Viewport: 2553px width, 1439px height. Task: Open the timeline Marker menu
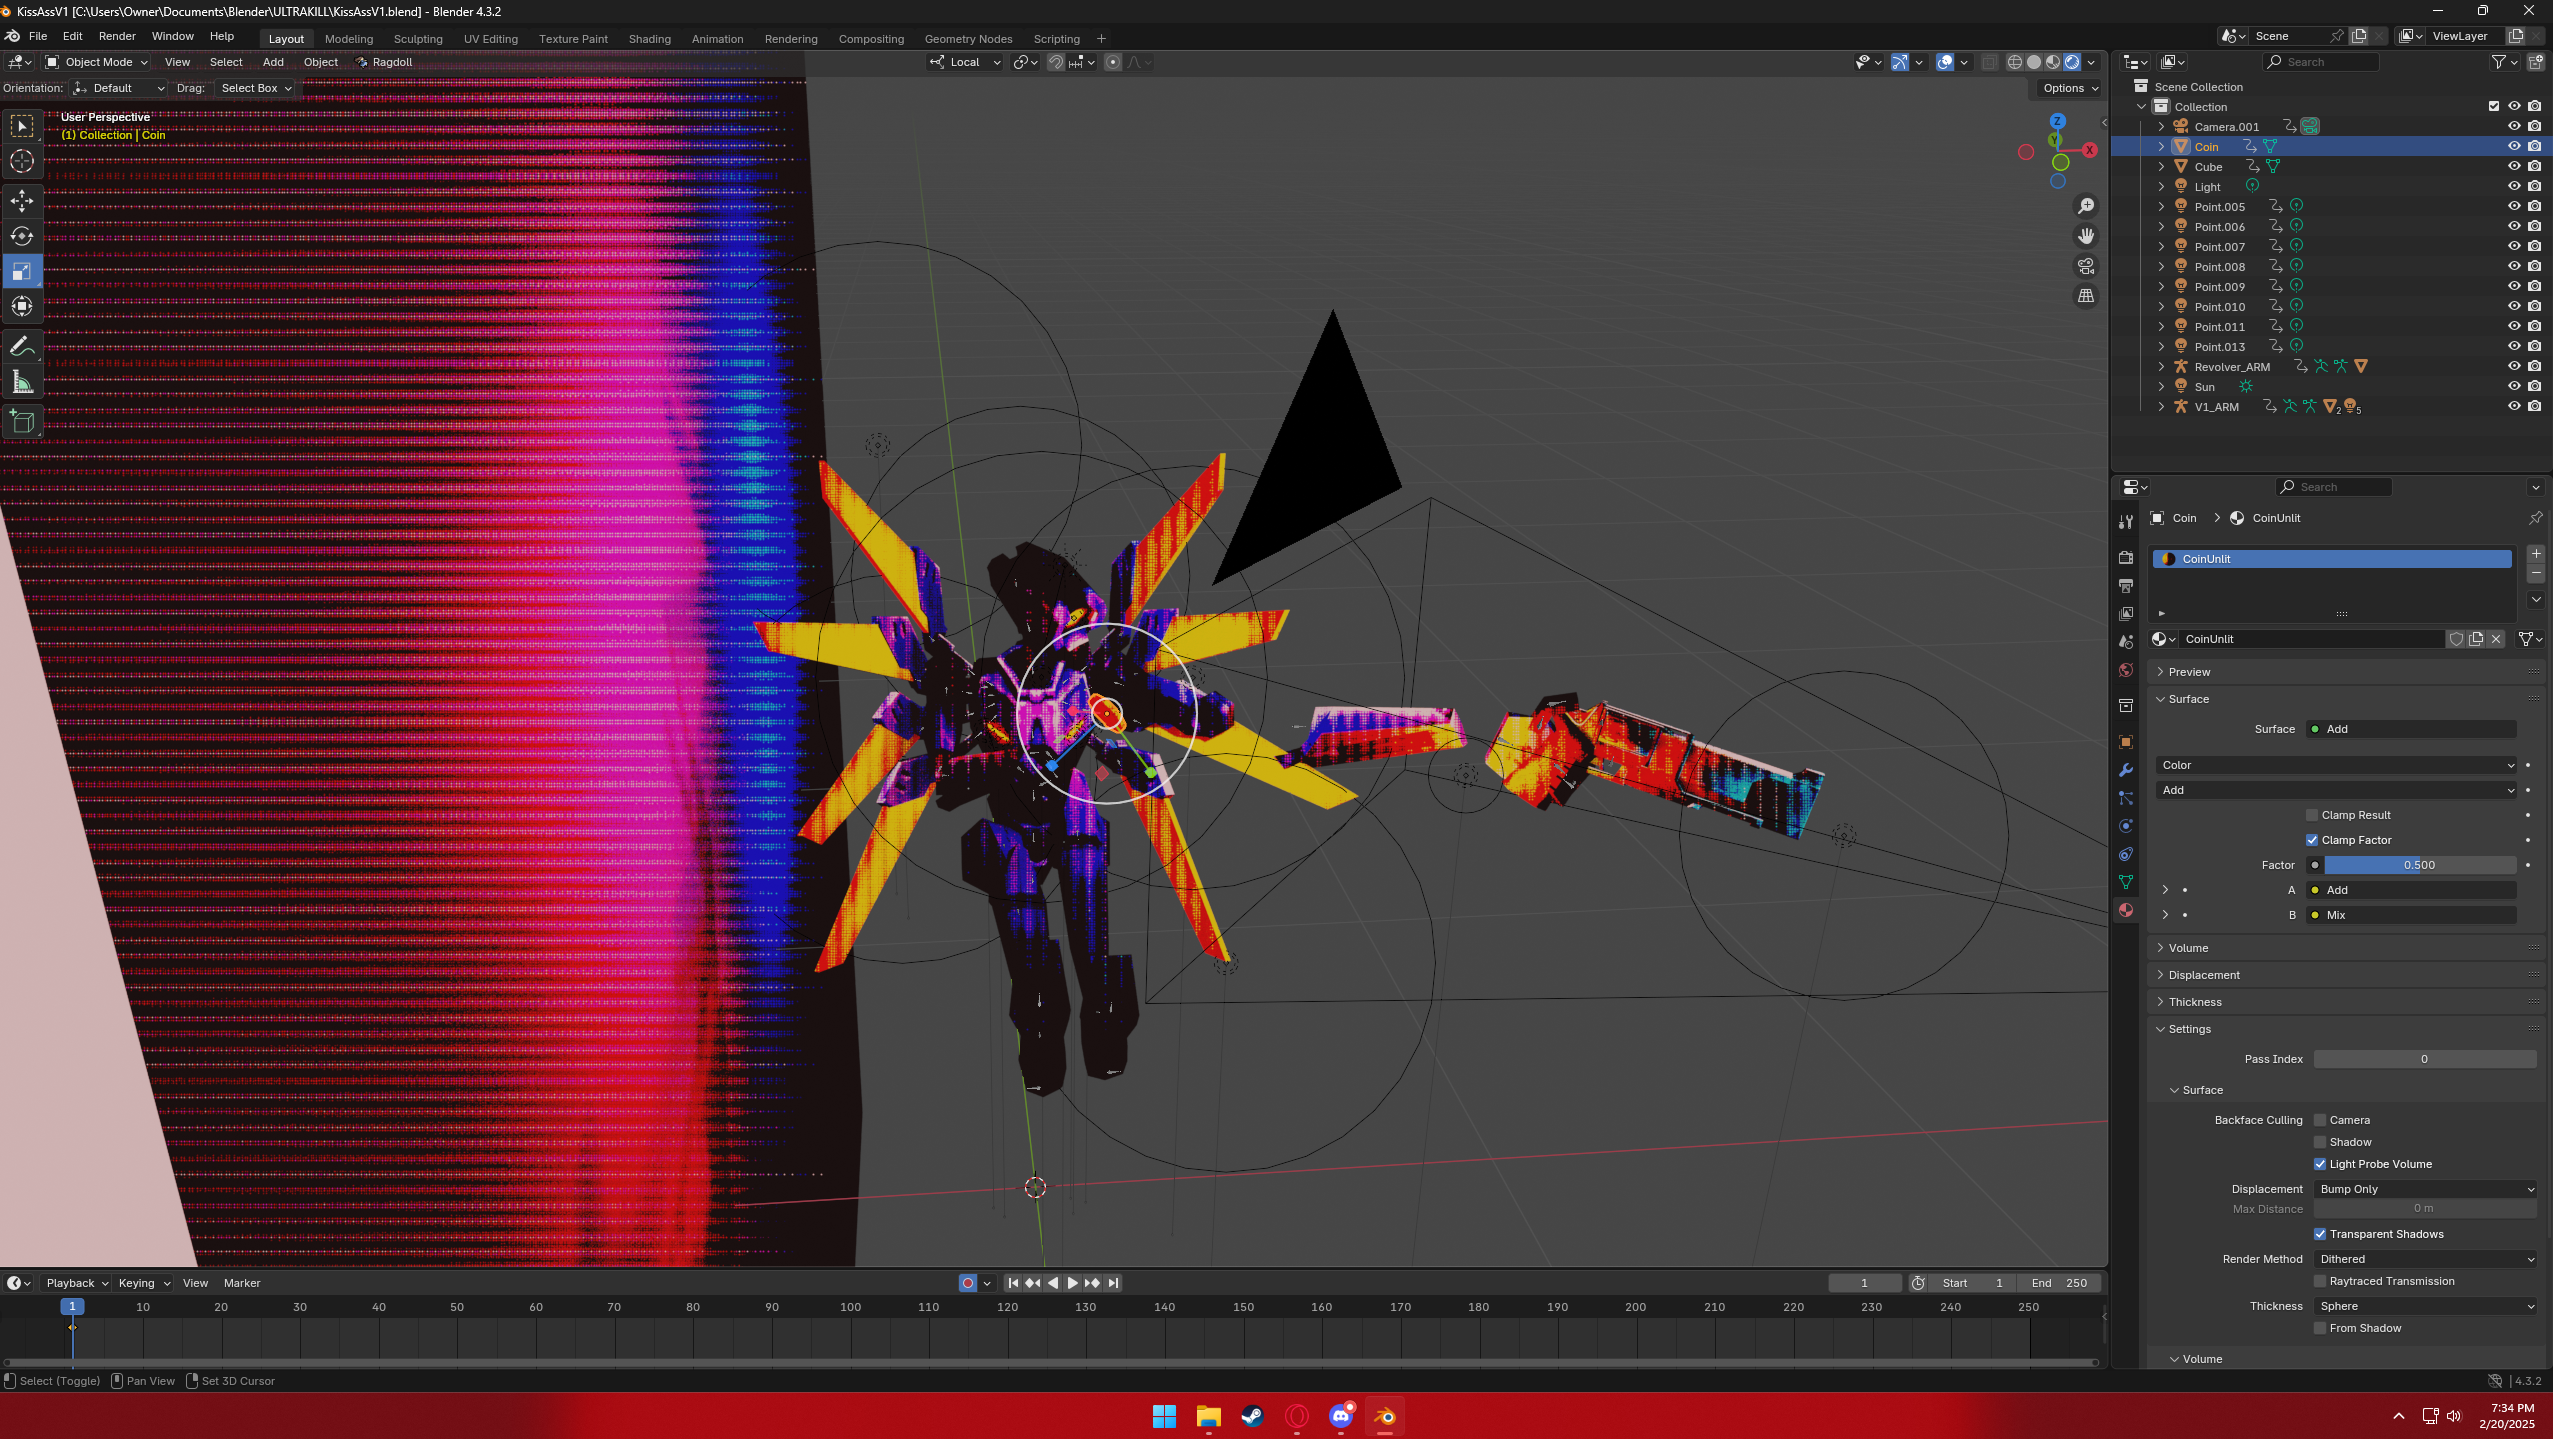[x=242, y=1283]
